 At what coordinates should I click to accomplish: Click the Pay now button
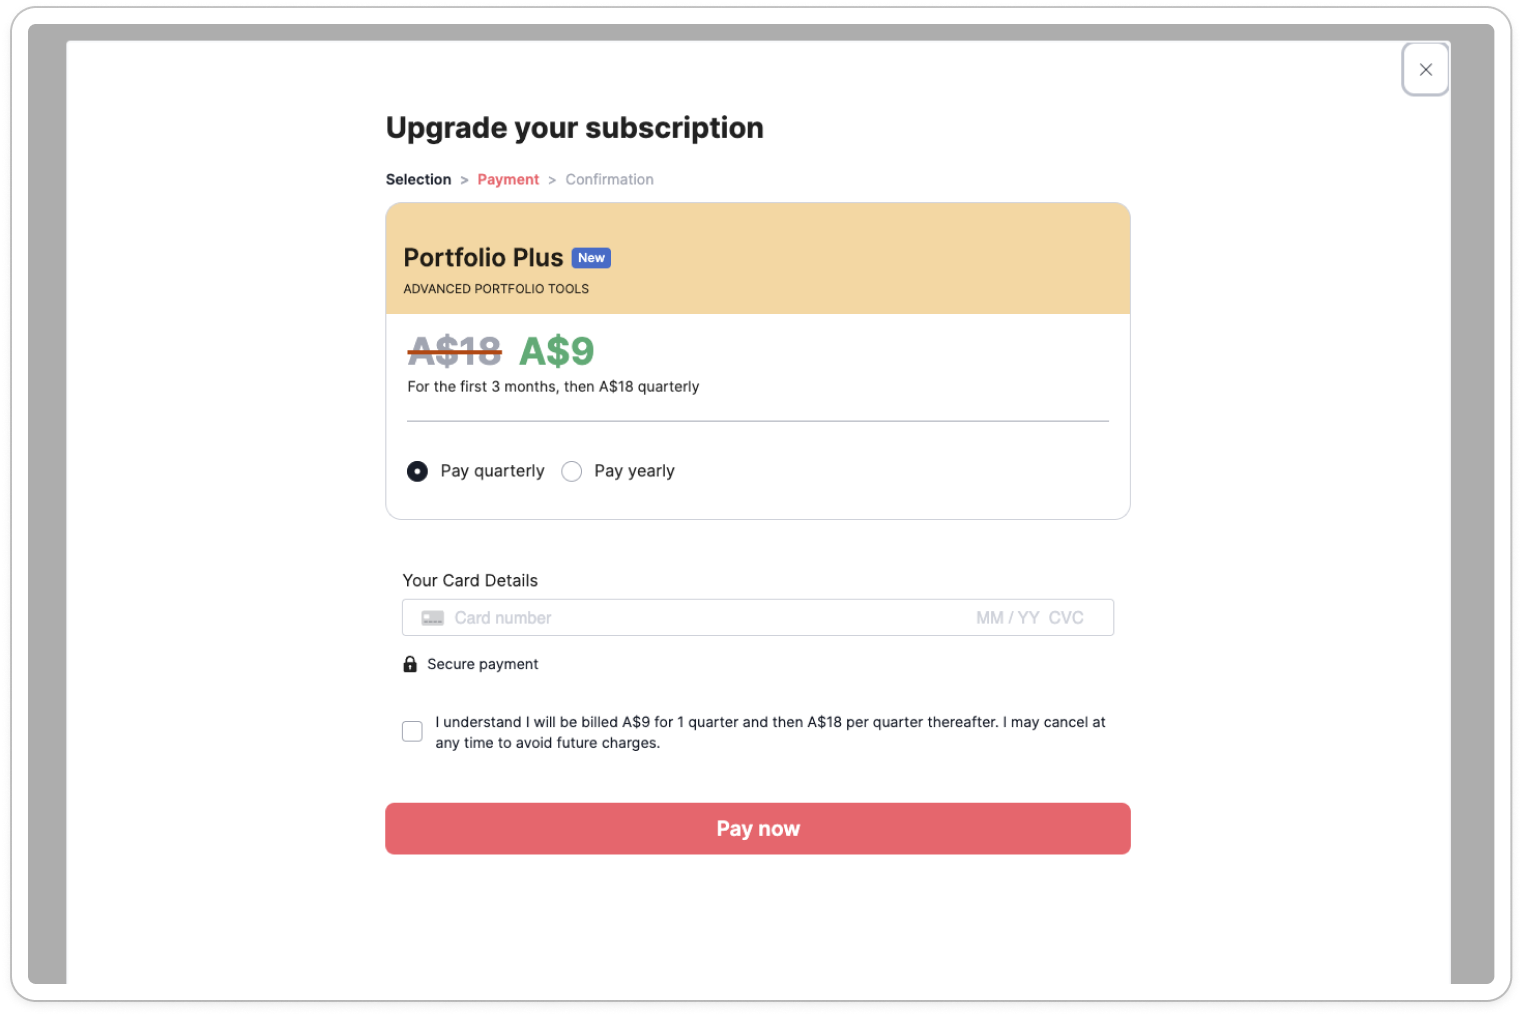758,828
